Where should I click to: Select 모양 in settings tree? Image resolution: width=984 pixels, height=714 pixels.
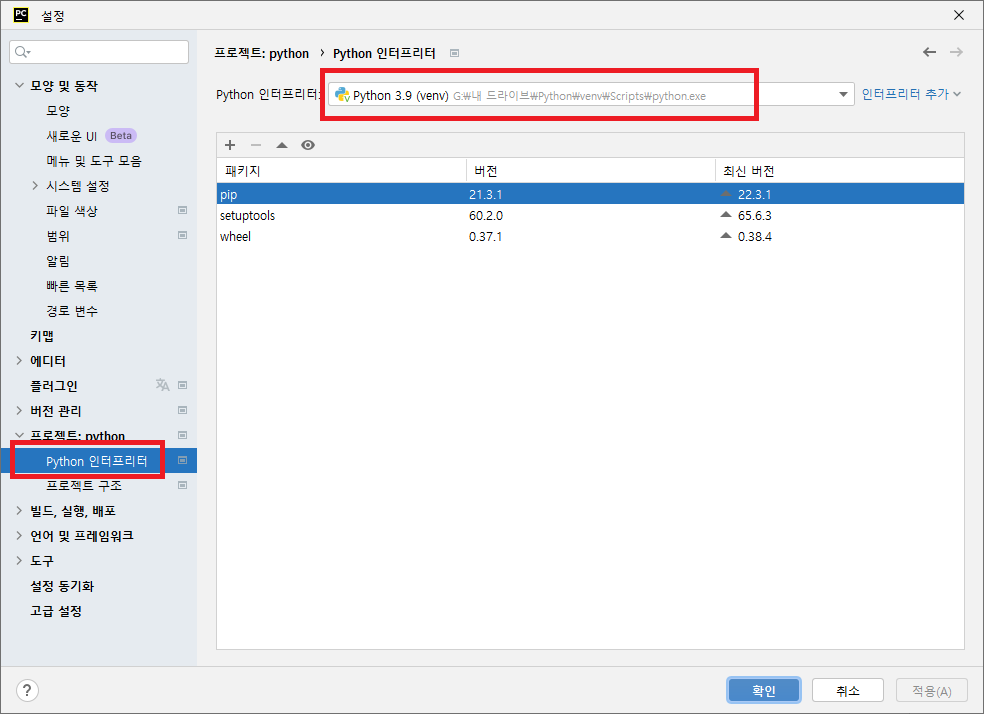pos(58,110)
